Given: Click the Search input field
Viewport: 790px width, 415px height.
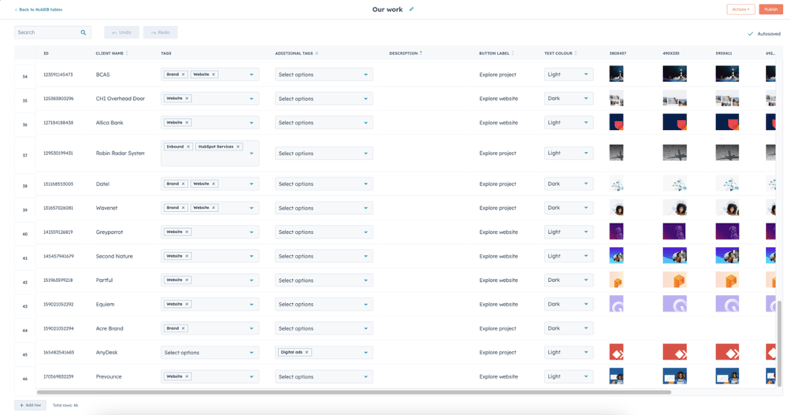Looking at the screenshot, I should 45,33.
